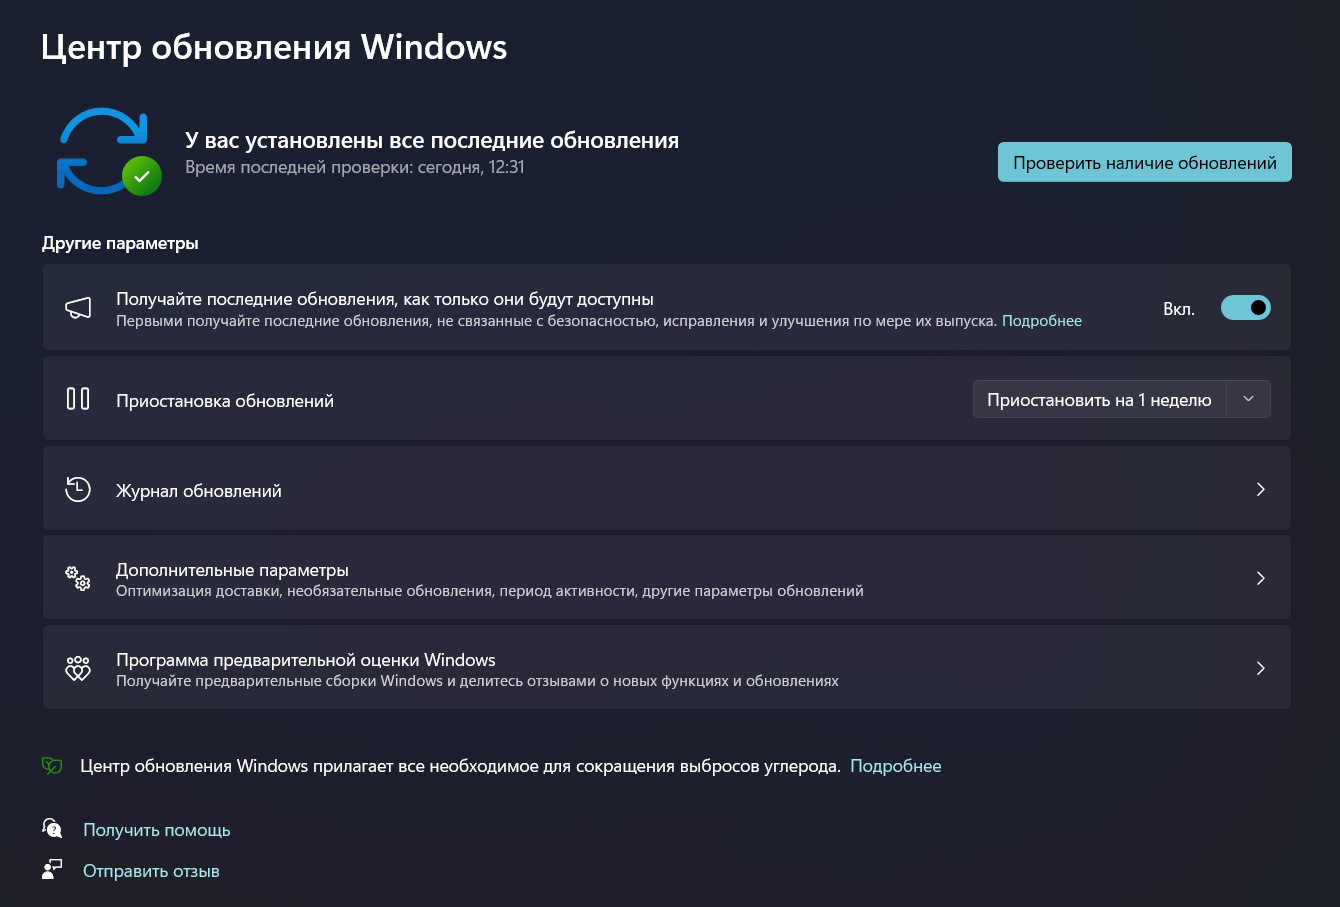Open the Получить помощь link

(x=157, y=830)
